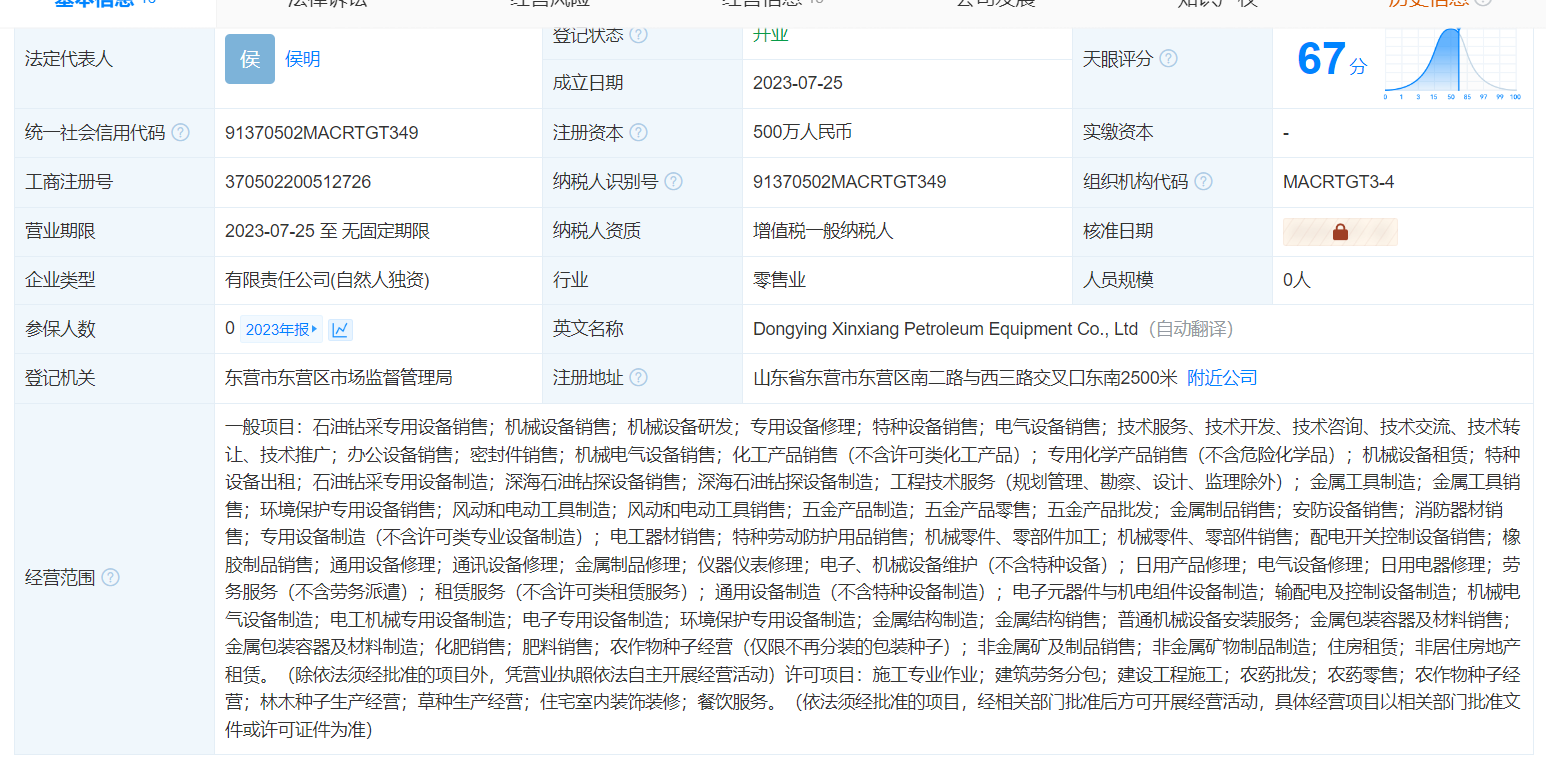This screenshot has width=1546, height=781.
Task: Click help icon next to 统一社会信用代码
Action: pos(180,132)
